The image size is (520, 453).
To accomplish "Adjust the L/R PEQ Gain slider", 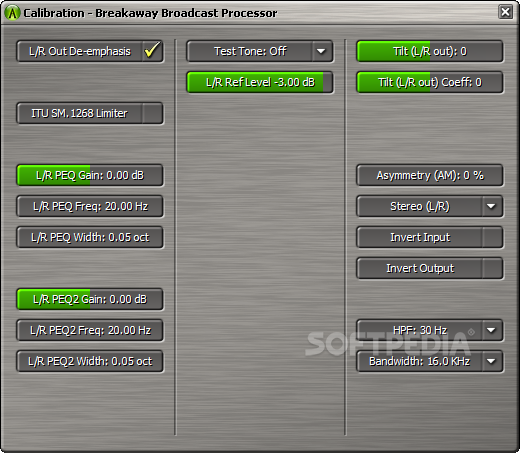I will pos(90,175).
